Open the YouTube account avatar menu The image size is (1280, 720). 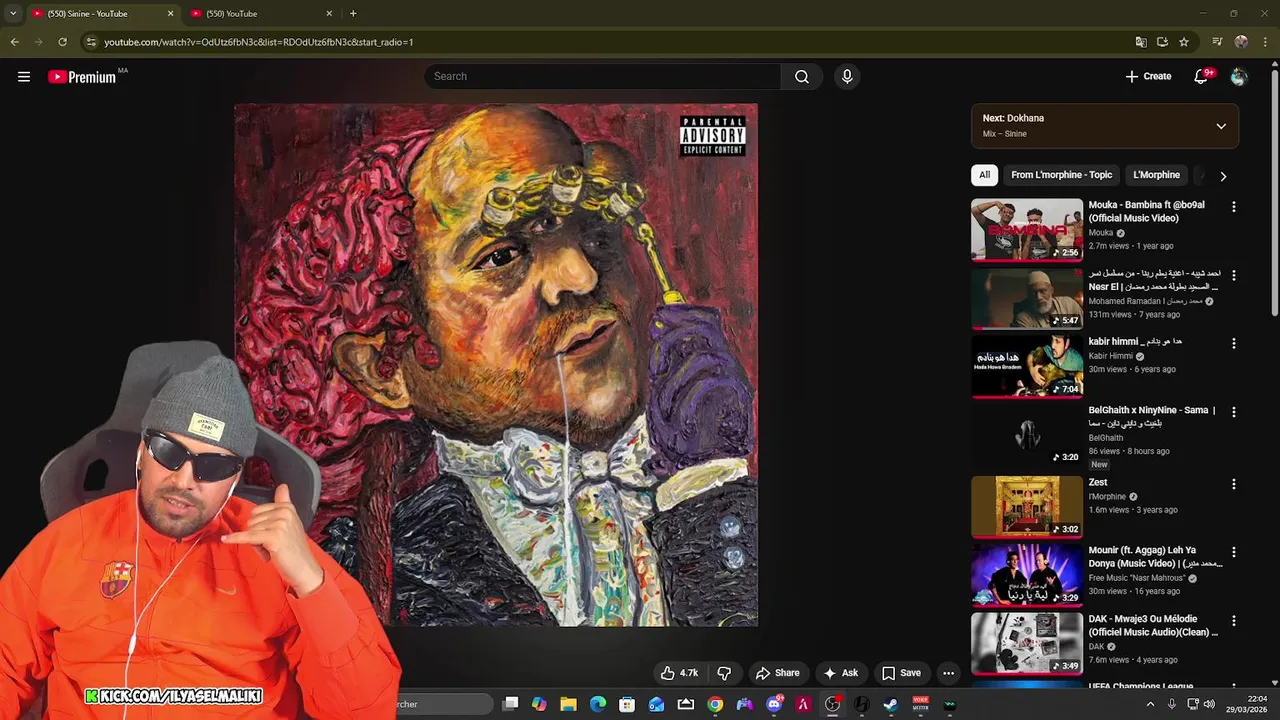pyautogui.click(x=1239, y=76)
